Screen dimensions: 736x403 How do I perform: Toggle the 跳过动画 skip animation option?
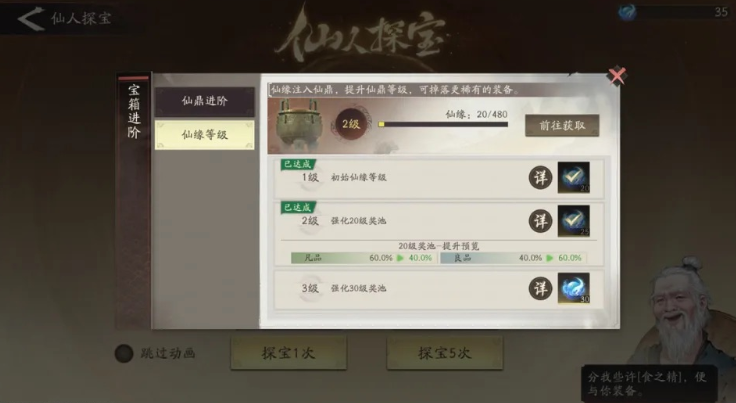point(124,353)
